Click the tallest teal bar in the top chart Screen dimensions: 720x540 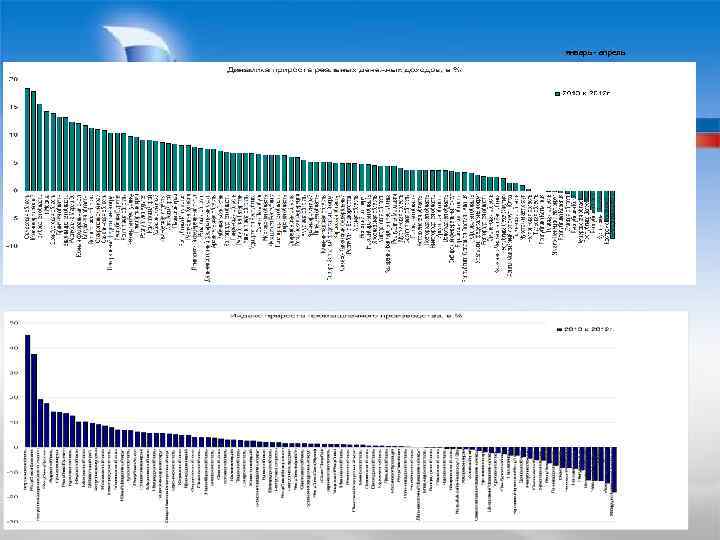(x=27, y=139)
